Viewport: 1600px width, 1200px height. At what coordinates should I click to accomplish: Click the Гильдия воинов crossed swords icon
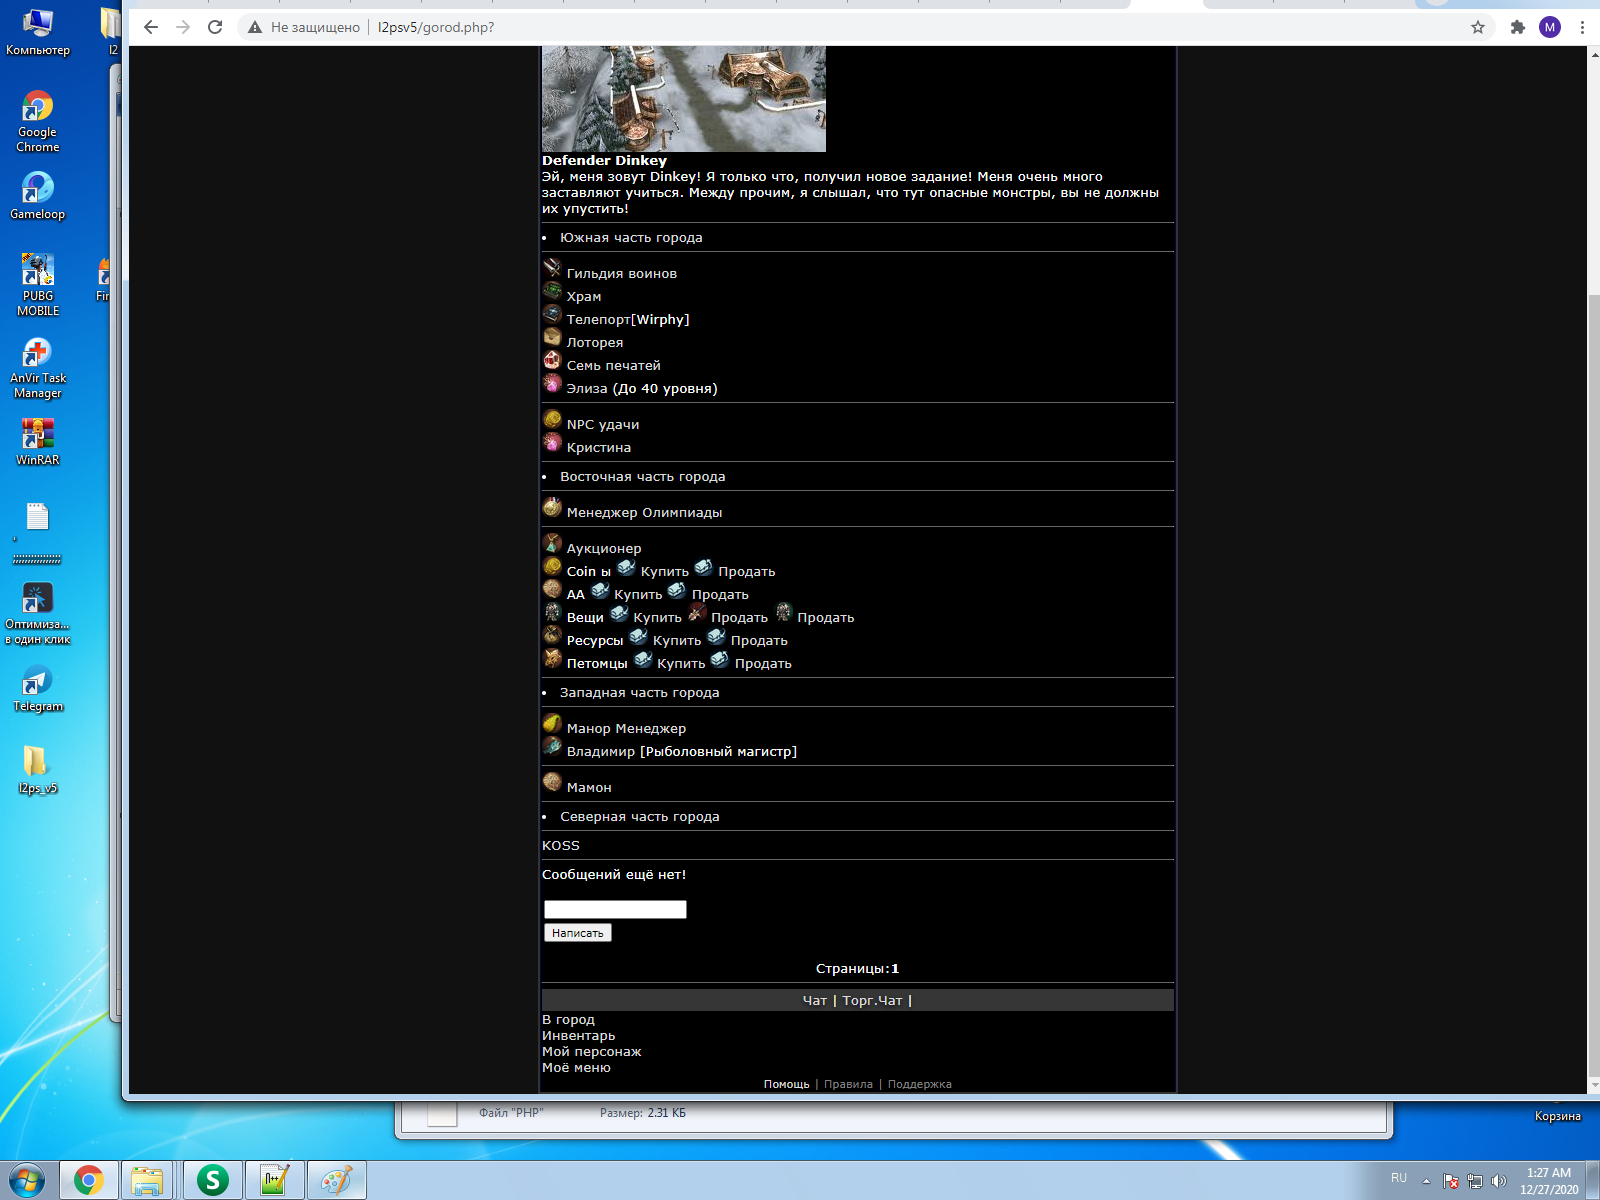click(x=552, y=268)
